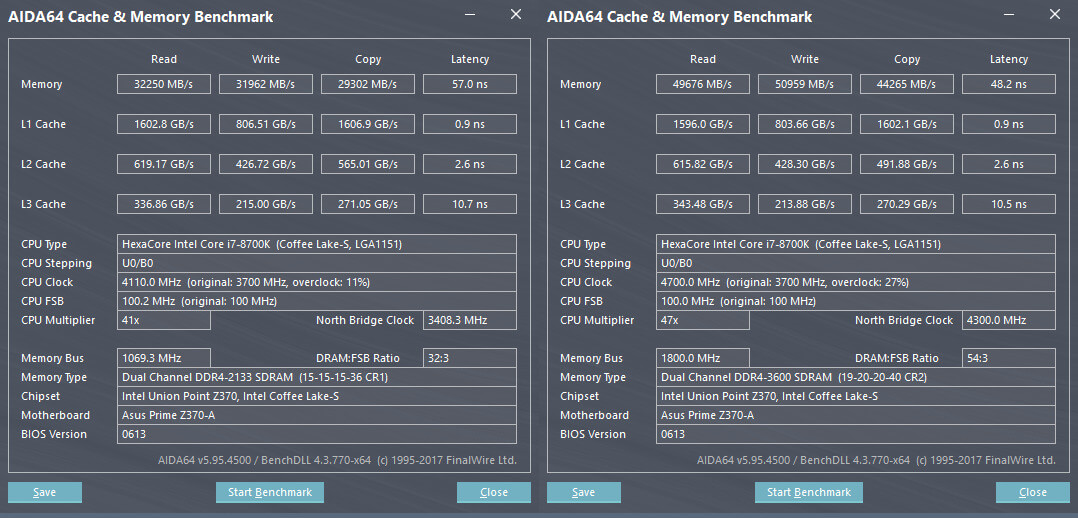This screenshot has height=518, width=1078.
Task: Close left AIDA64 window via title bar X
Action: [x=516, y=15]
